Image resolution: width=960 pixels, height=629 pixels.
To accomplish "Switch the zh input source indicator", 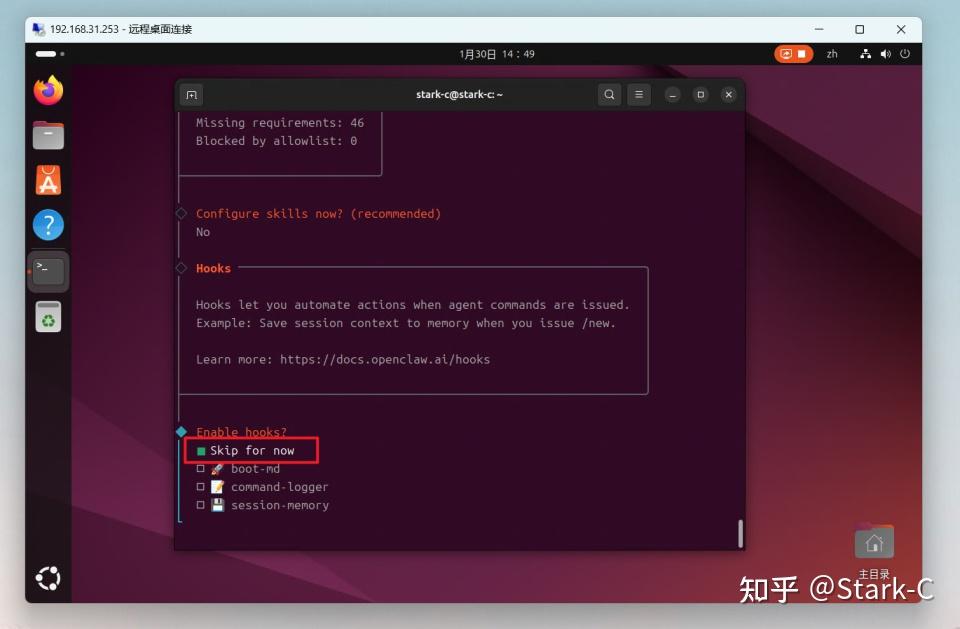I will [x=831, y=54].
